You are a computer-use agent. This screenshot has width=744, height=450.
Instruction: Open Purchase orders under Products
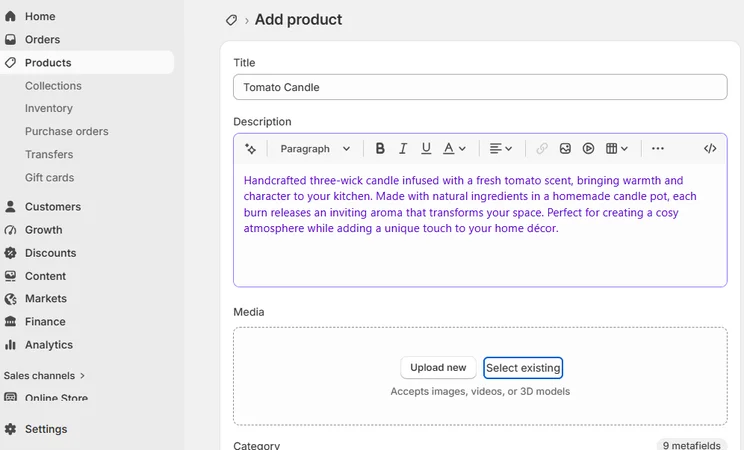pyautogui.click(x=66, y=131)
